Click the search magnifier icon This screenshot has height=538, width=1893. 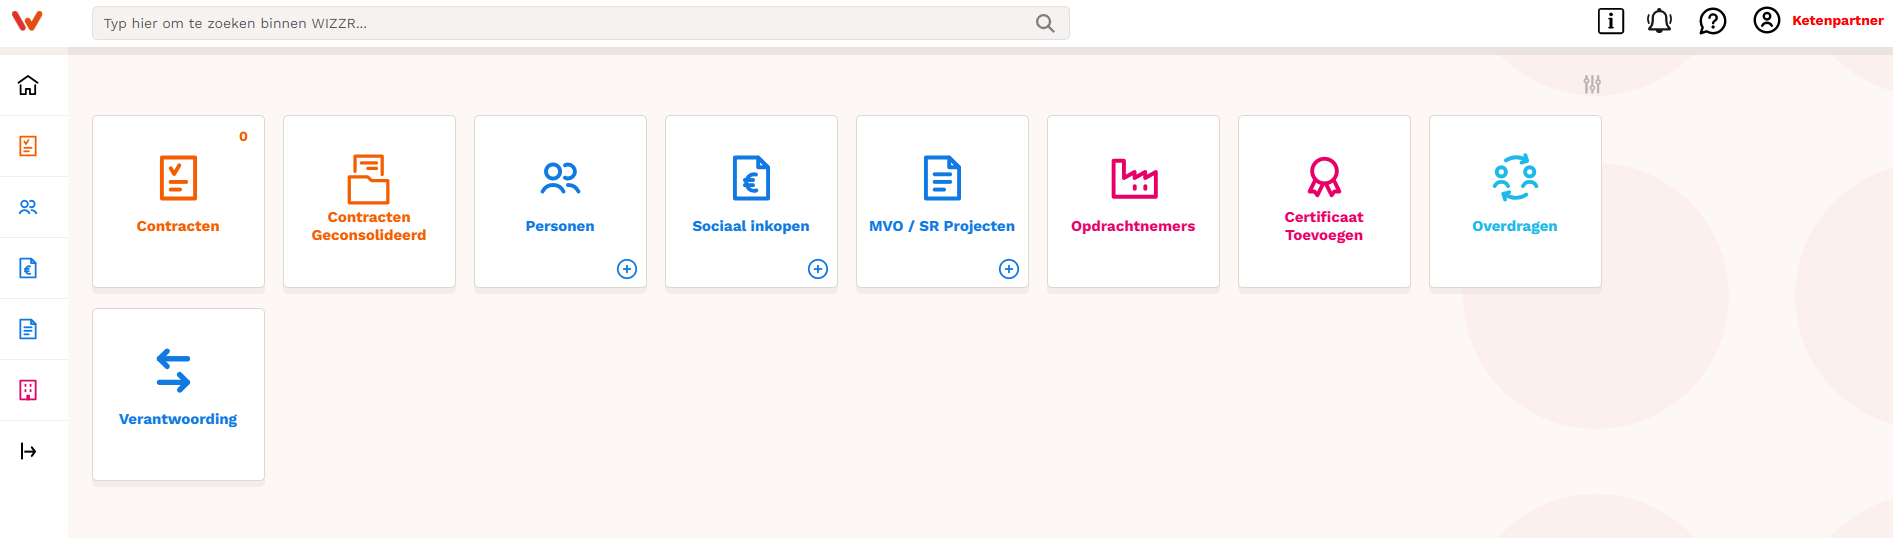pos(1045,23)
